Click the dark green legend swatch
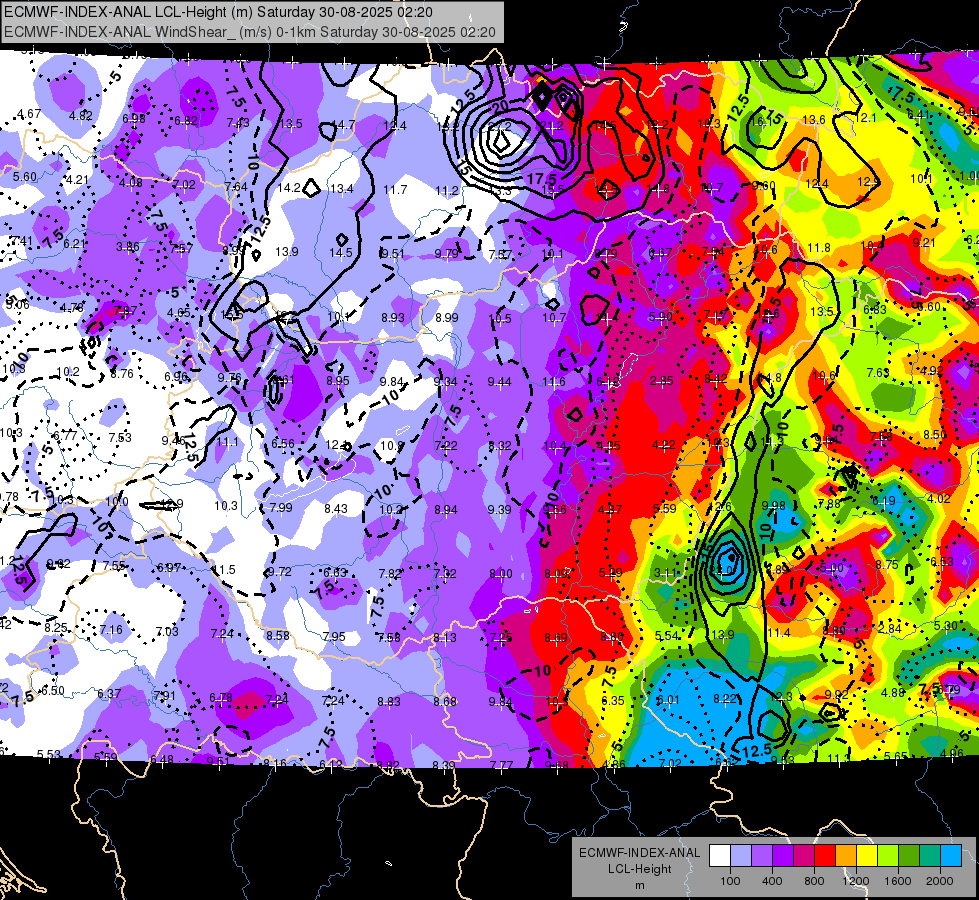This screenshot has height=900, width=979. 908,856
